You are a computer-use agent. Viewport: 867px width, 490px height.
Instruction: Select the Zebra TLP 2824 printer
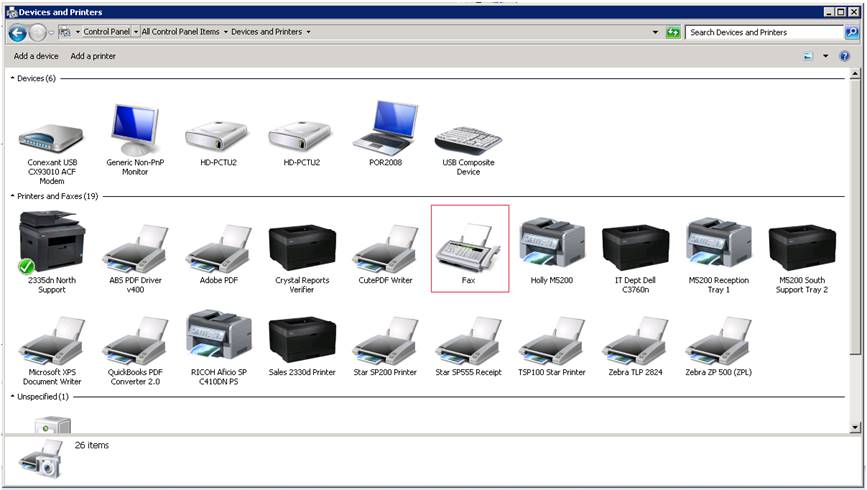pyautogui.click(x=635, y=347)
